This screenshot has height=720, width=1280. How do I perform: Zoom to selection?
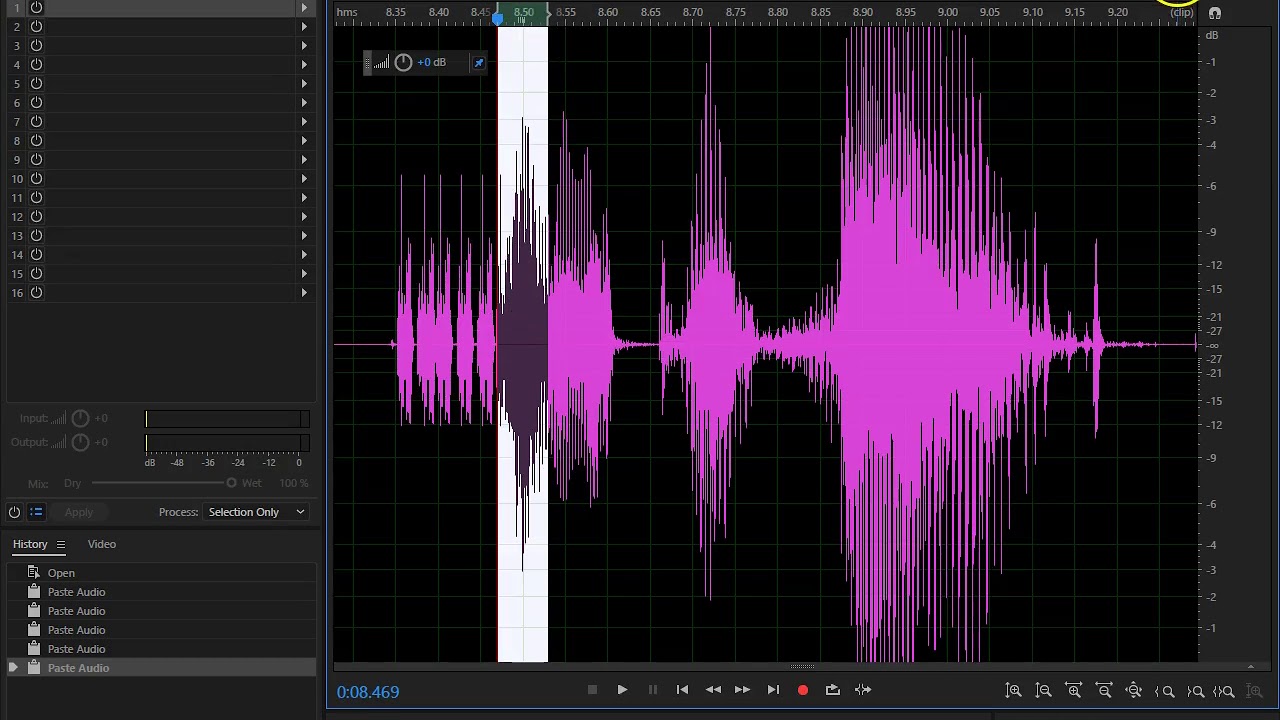pos(1224,691)
